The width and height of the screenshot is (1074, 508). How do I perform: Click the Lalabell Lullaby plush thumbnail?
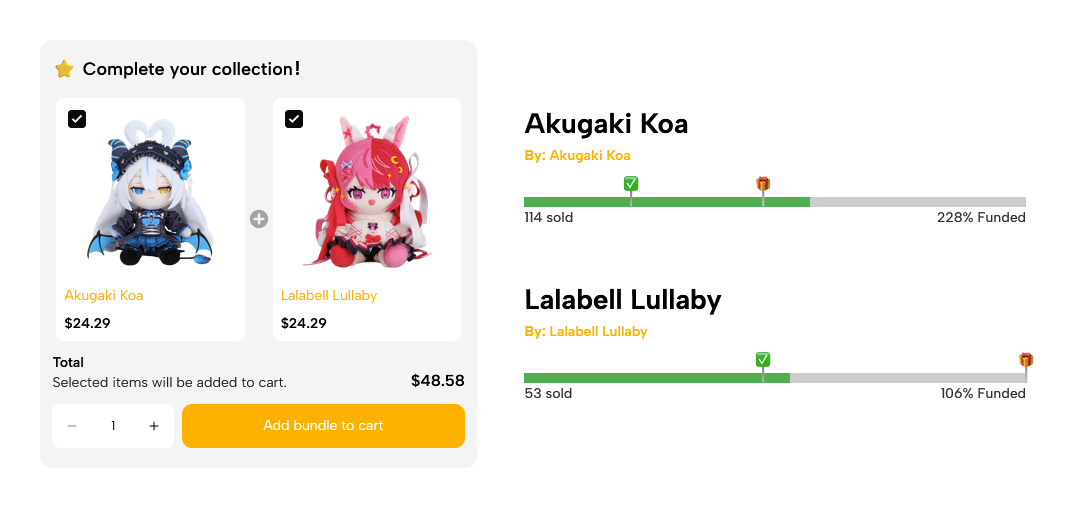tap(367, 202)
